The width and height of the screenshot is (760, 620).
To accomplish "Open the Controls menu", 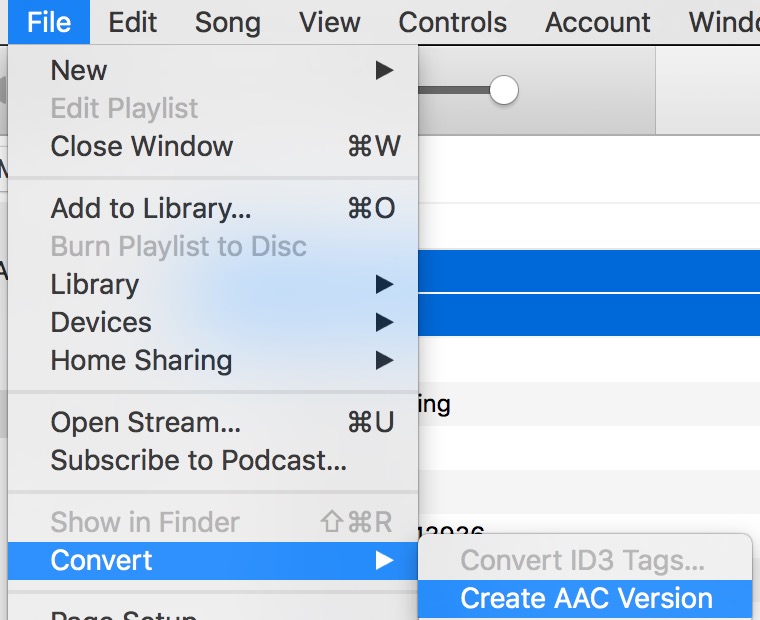I will pos(452,22).
